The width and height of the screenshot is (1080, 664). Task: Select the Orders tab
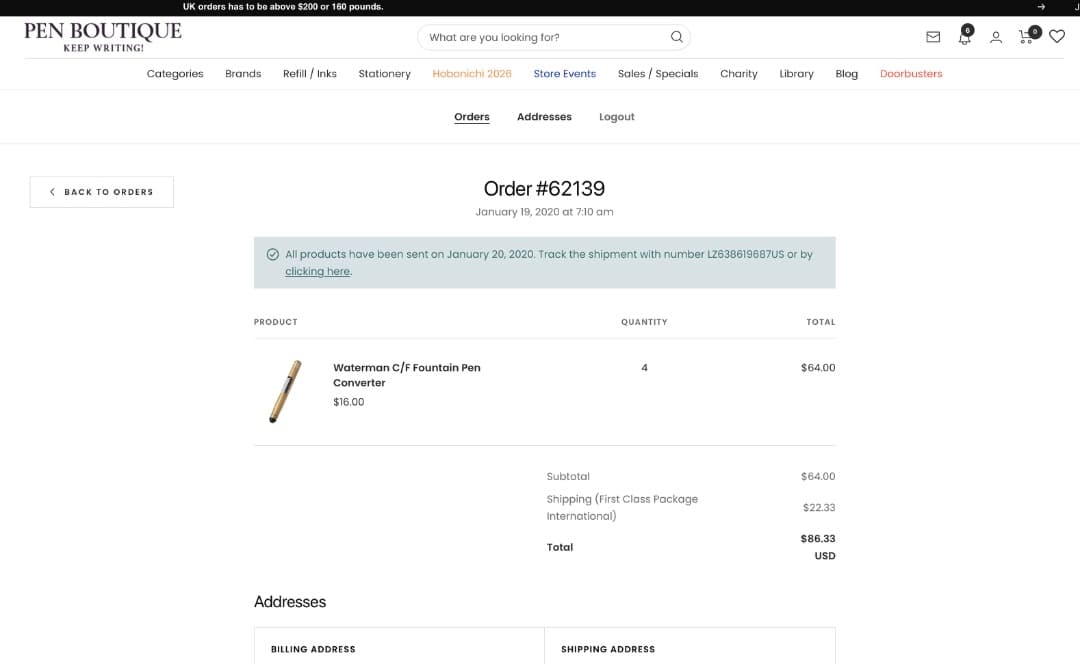click(x=472, y=117)
